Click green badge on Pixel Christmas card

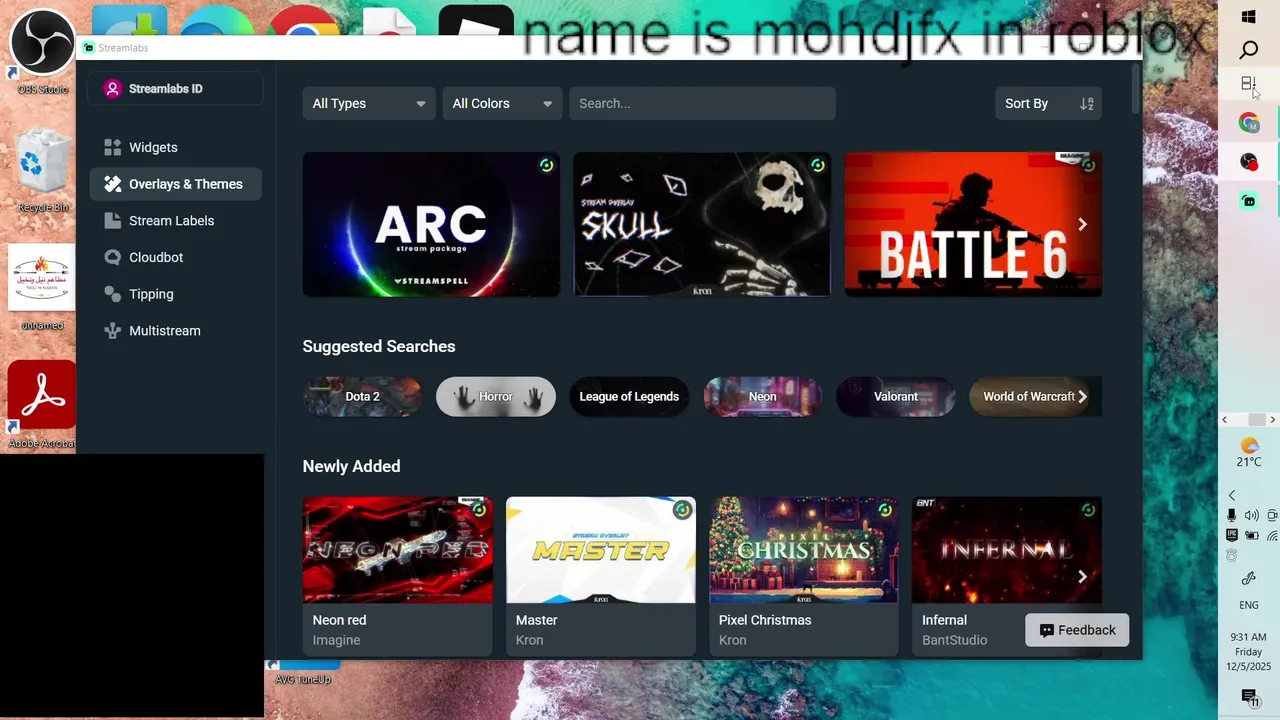885,510
